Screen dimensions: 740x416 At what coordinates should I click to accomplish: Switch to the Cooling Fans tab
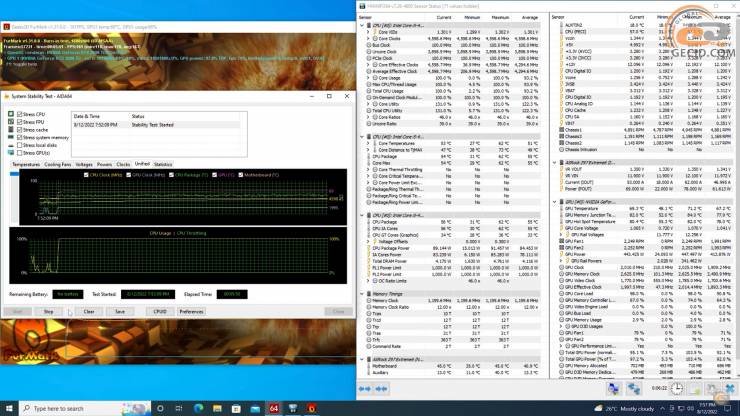[58, 164]
